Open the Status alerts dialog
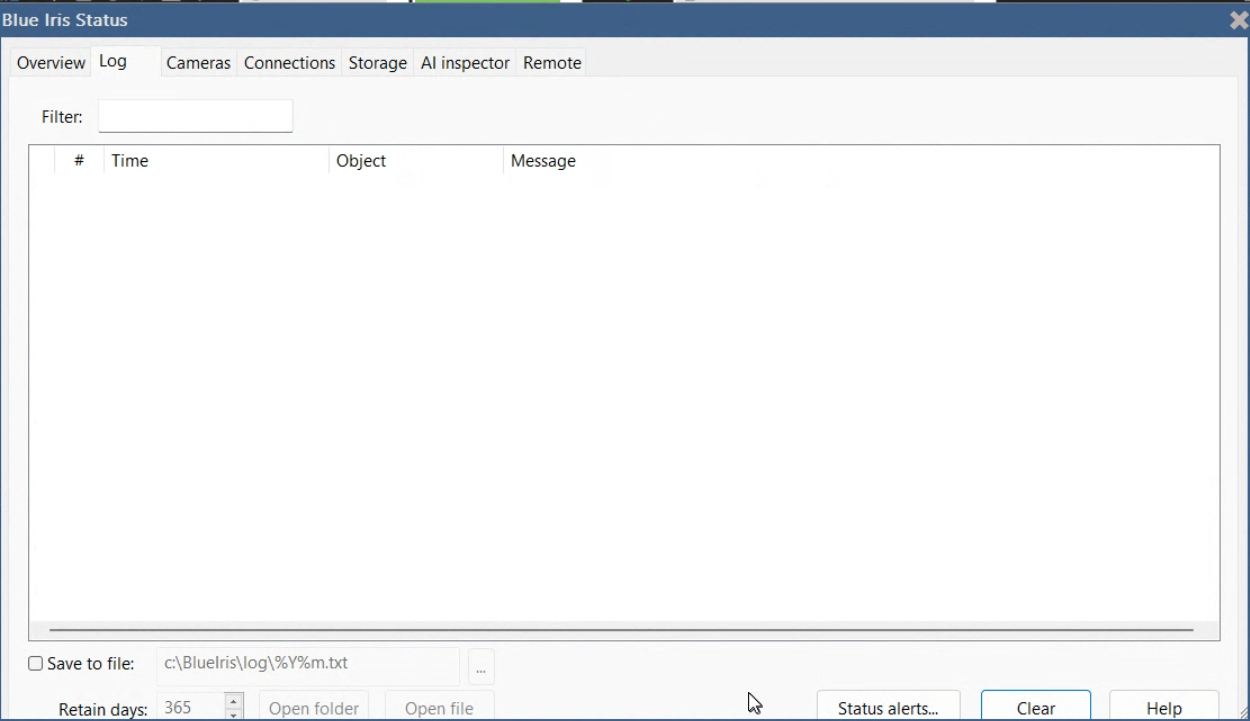 tap(888, 707)
